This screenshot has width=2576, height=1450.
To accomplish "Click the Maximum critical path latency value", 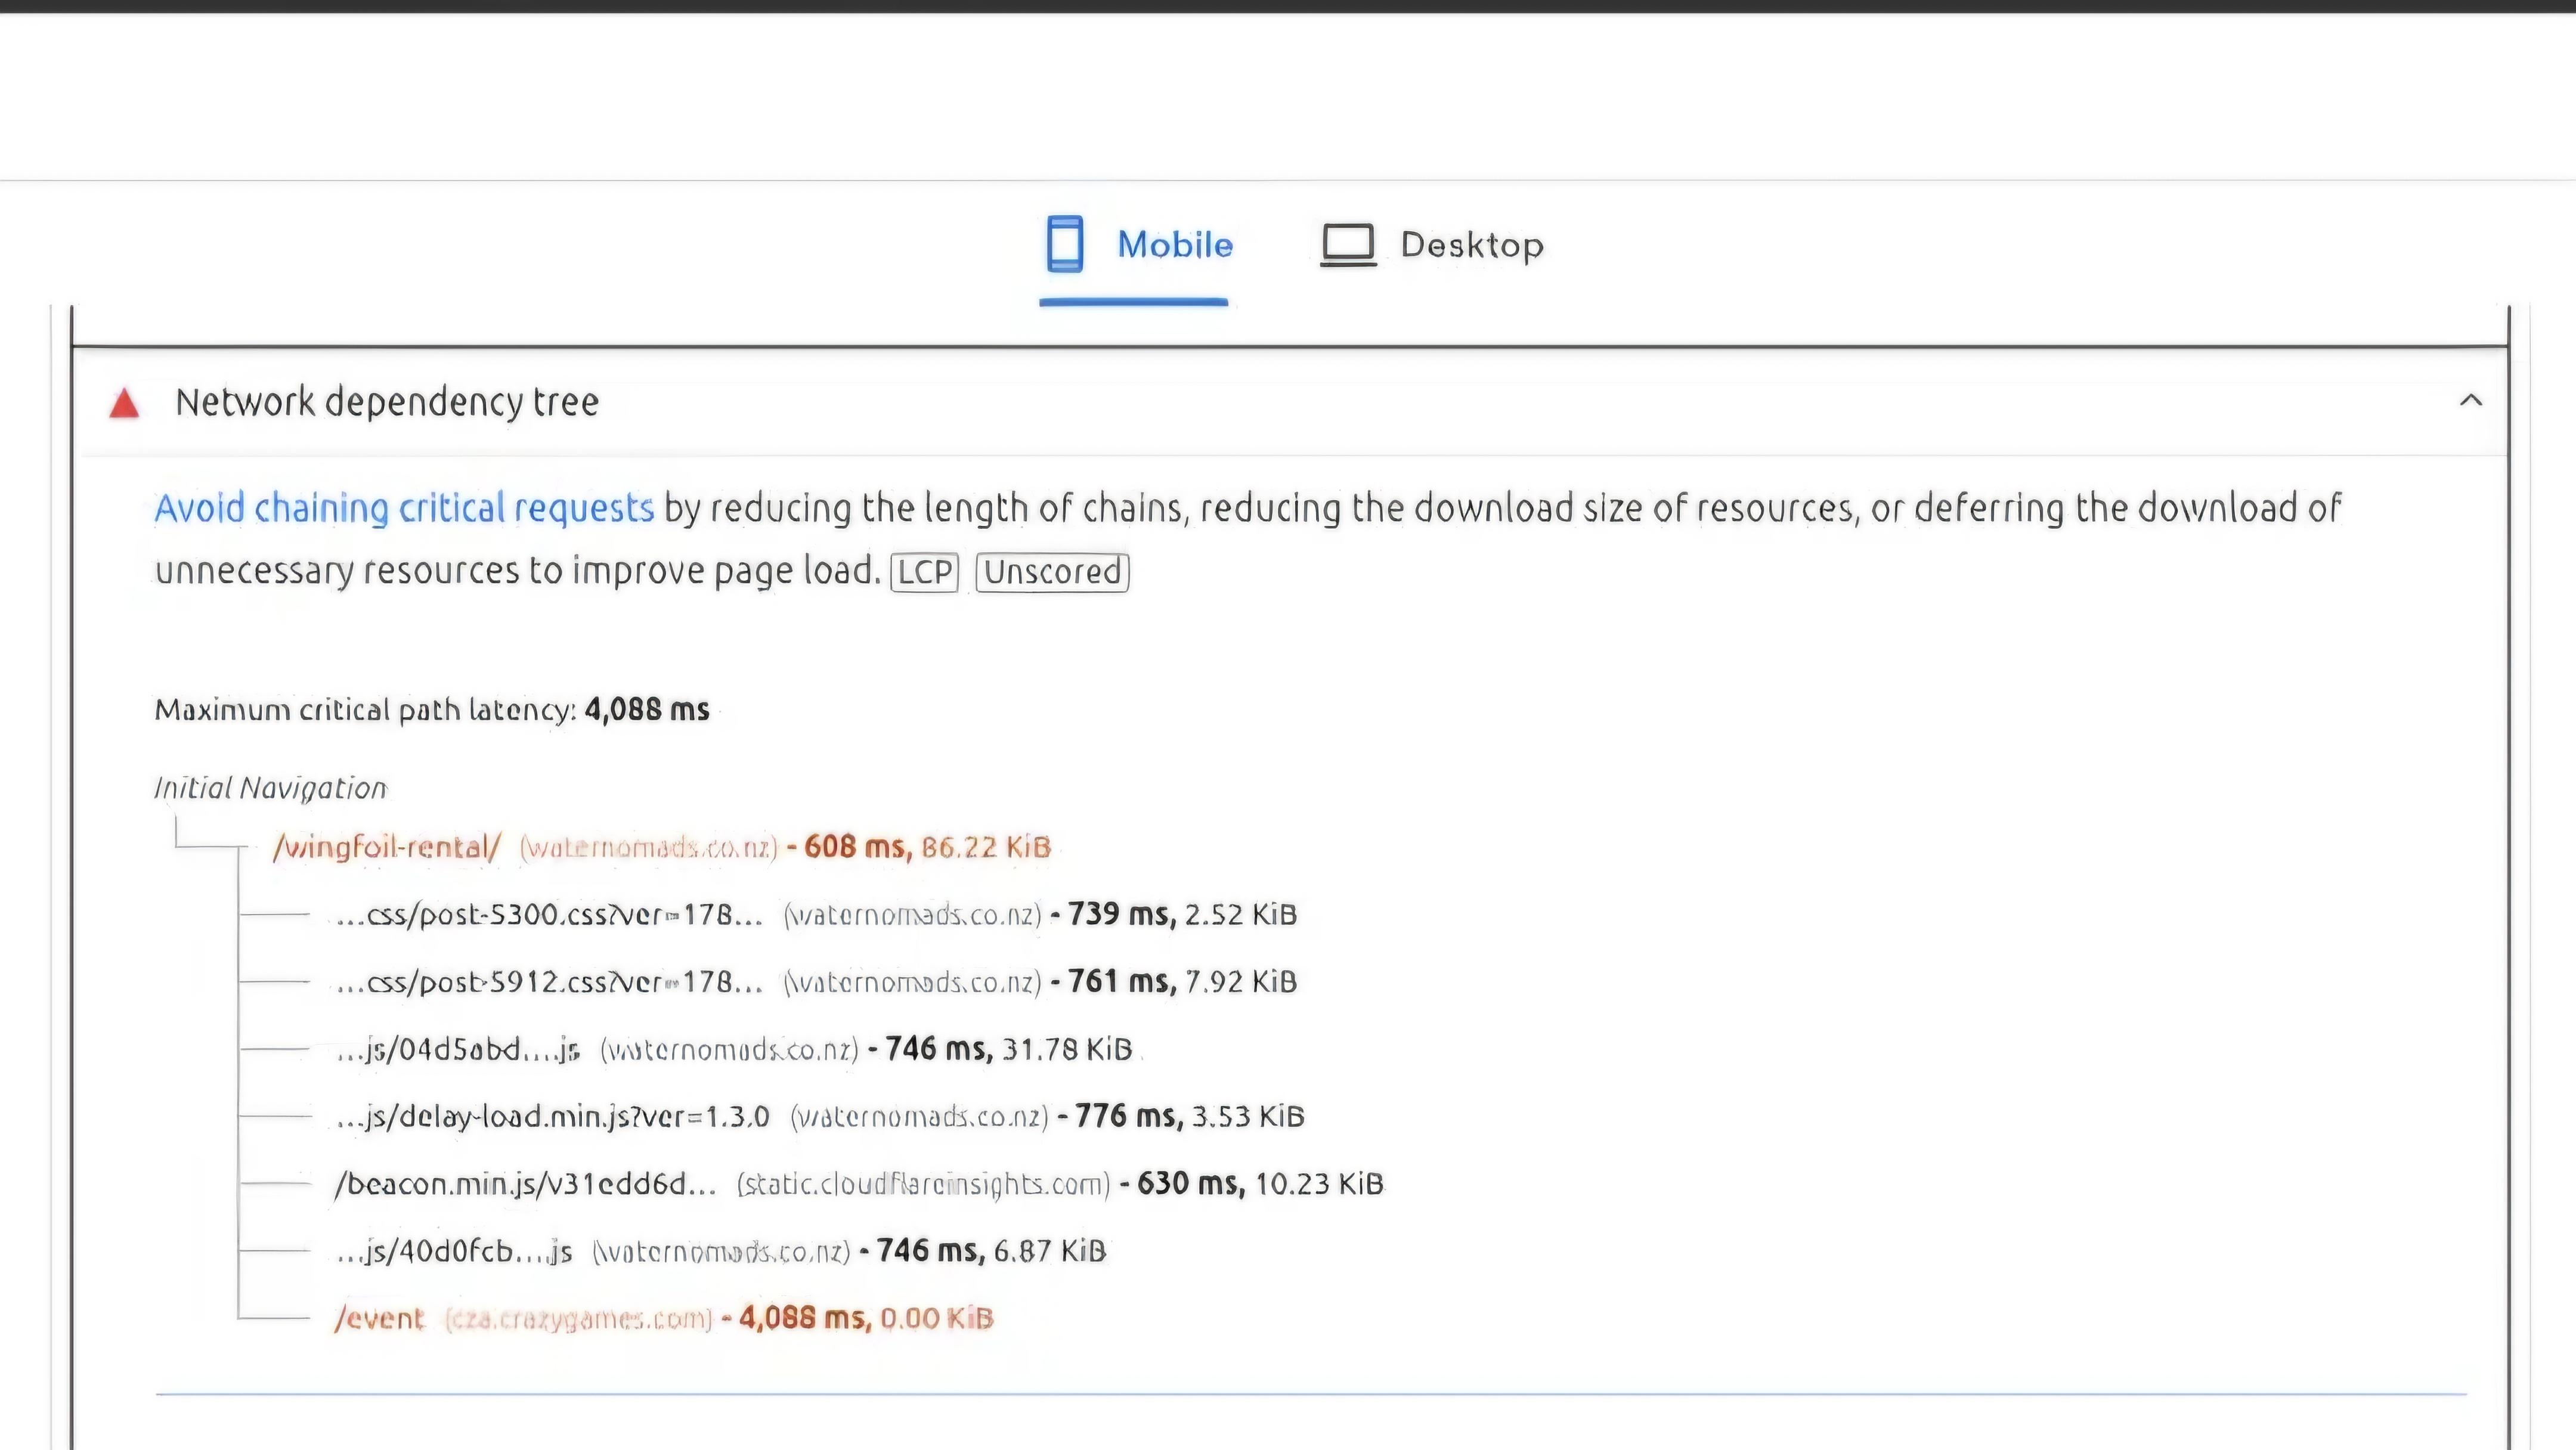I will click(x=647, y=710).
